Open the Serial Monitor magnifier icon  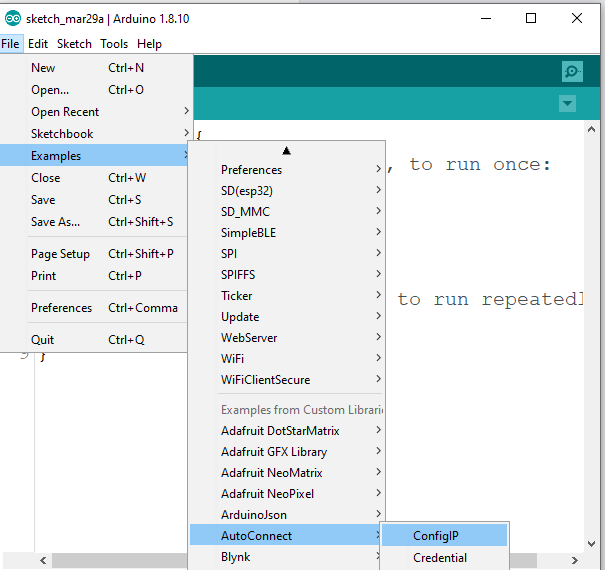click(572, 71)
